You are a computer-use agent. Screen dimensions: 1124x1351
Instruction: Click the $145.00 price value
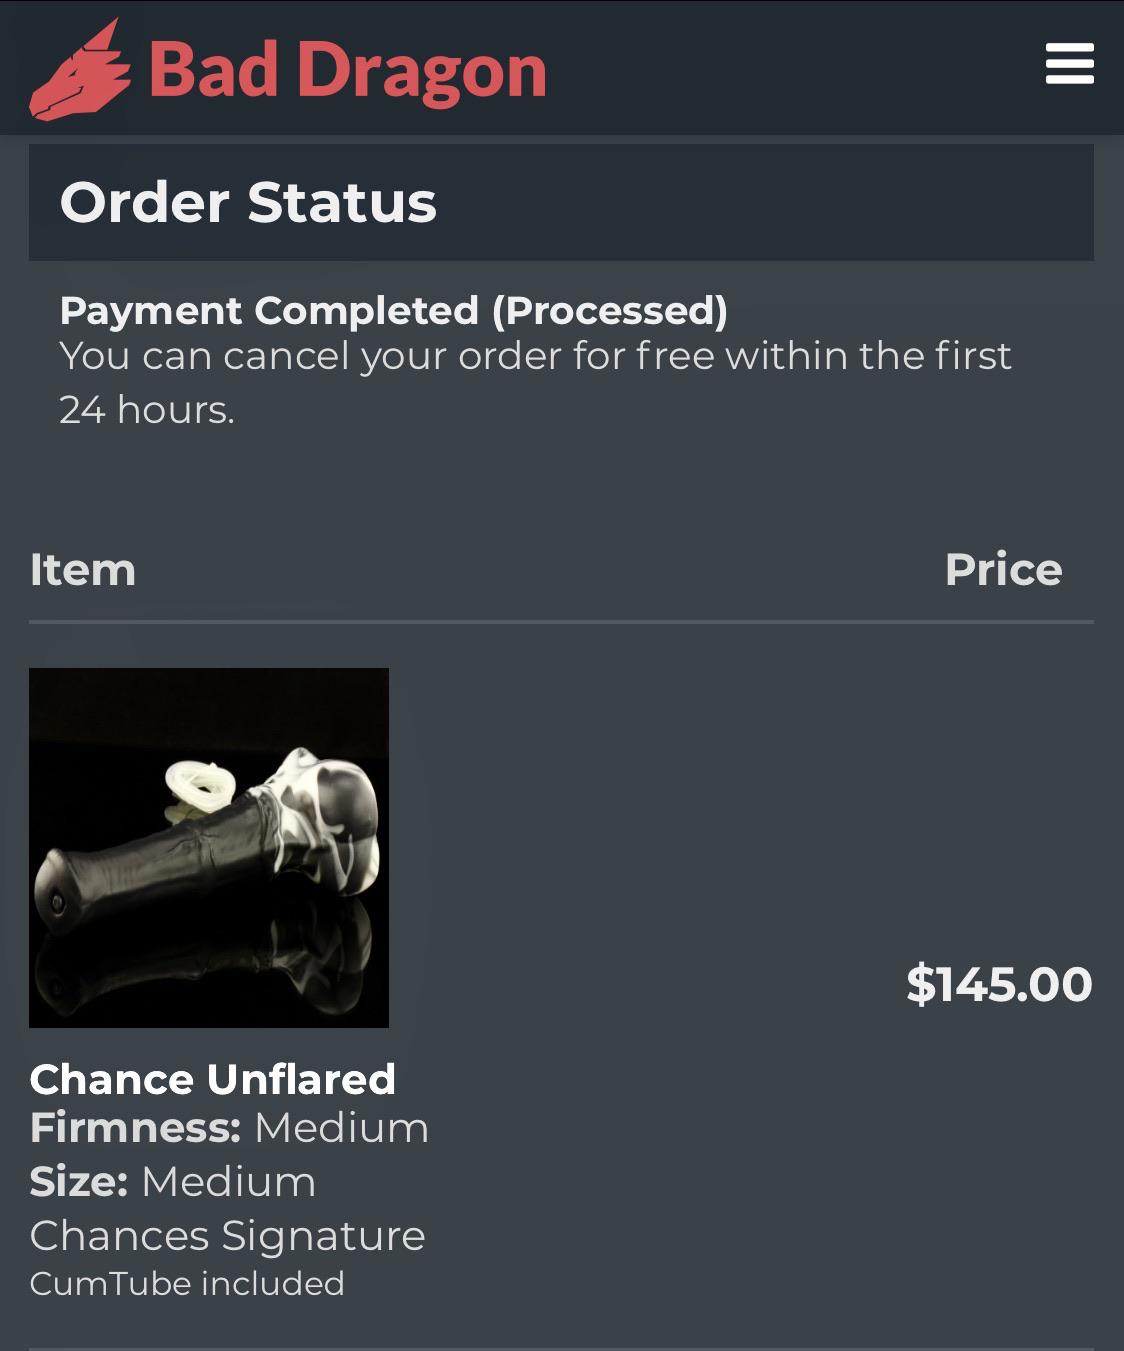pyautogui.click(x=997, y=982)
